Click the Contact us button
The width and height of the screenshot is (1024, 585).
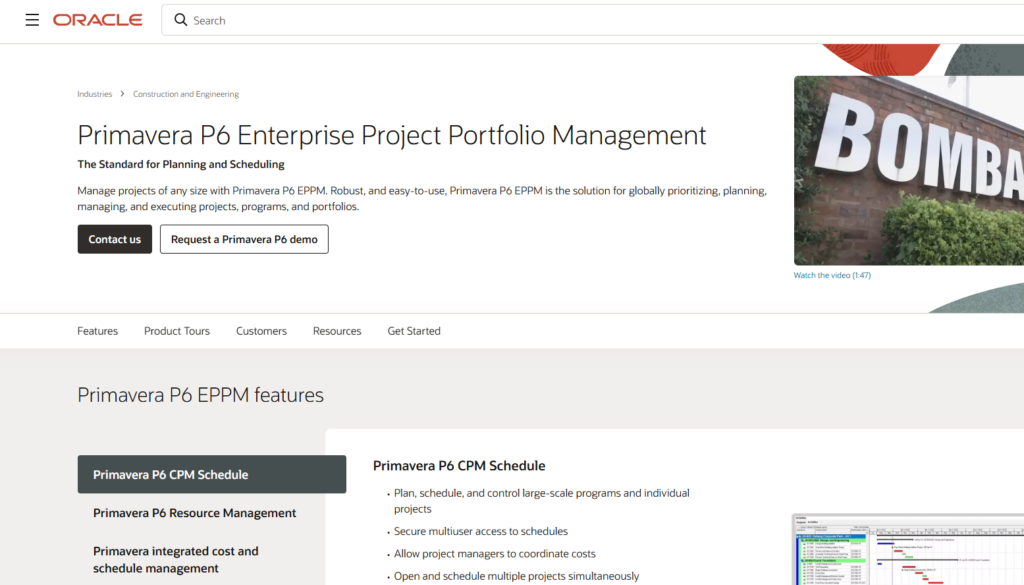115,239
